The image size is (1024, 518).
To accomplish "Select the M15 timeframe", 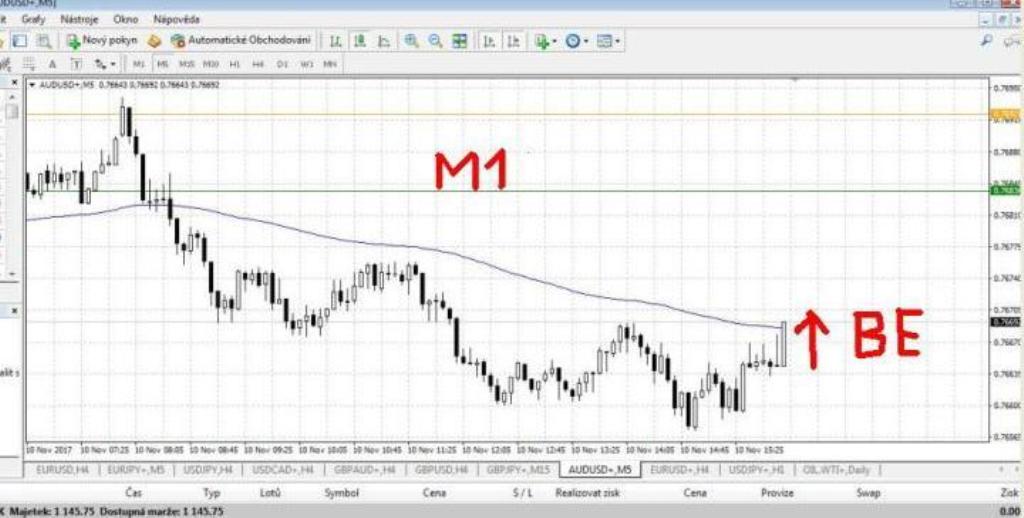I will click(187, 64).
